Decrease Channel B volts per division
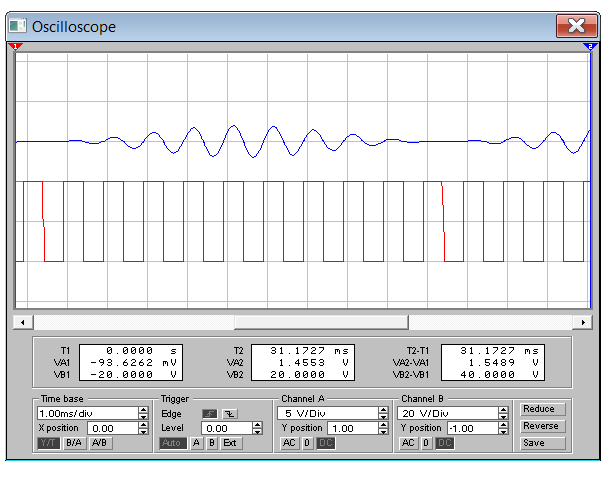Screen dimensions: 607x477 pyautogui.click(x=503, y=417)
